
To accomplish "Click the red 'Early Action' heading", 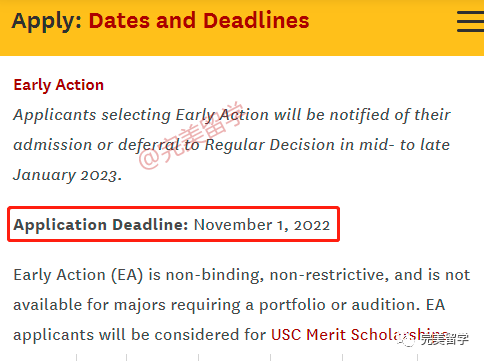I will point(59,85).
